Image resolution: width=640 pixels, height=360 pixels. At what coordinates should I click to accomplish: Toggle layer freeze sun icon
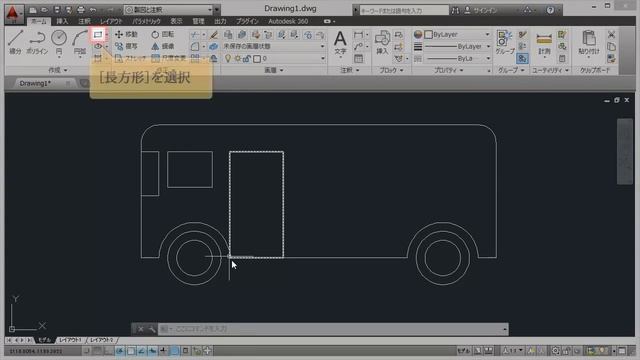tap(238, 59)
